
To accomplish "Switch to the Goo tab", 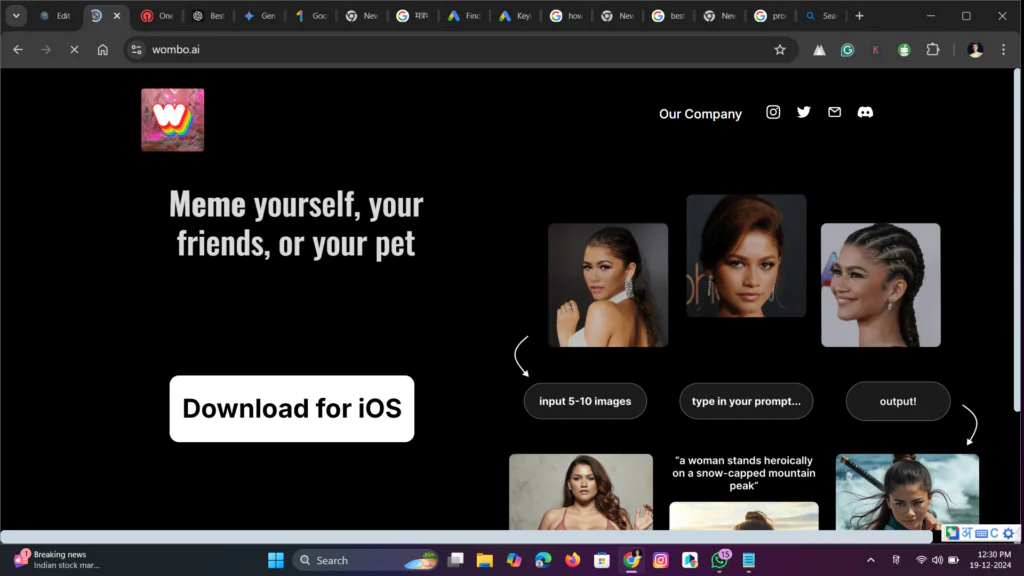I will coord(311,16).
